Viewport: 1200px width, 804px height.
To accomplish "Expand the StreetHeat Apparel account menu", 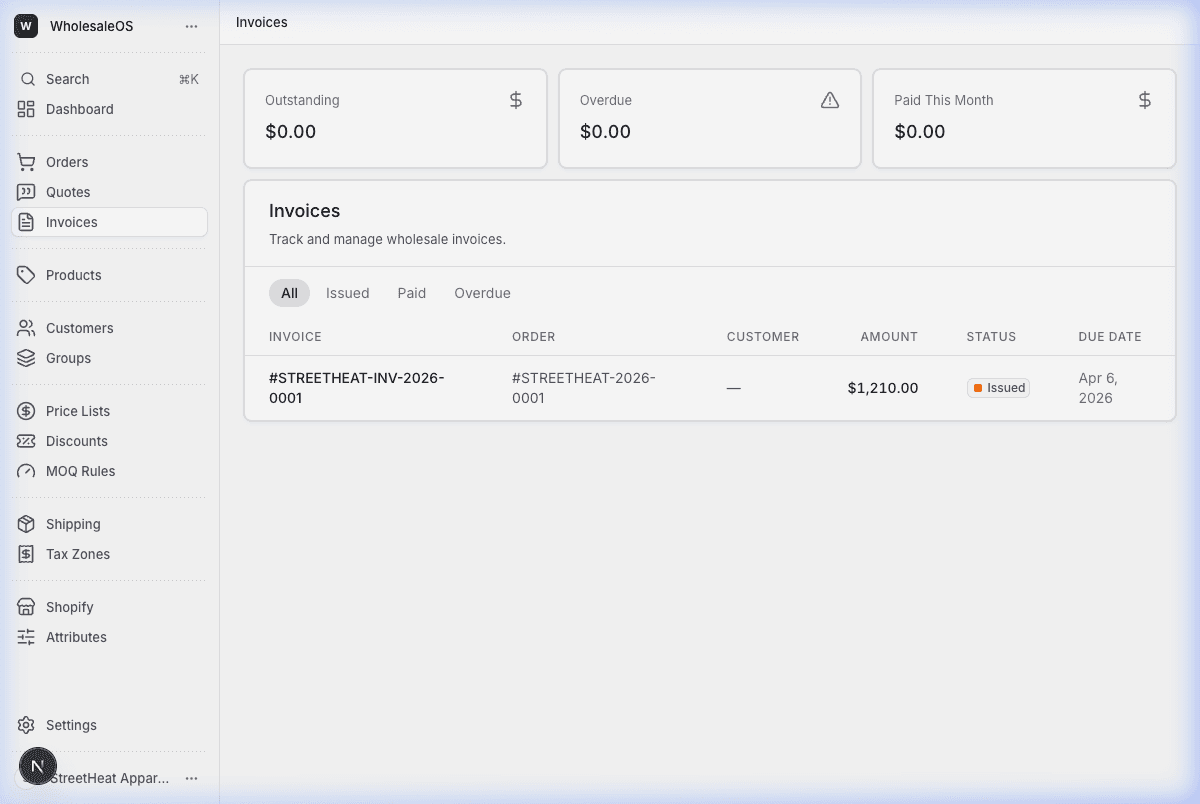I will 191,778.
